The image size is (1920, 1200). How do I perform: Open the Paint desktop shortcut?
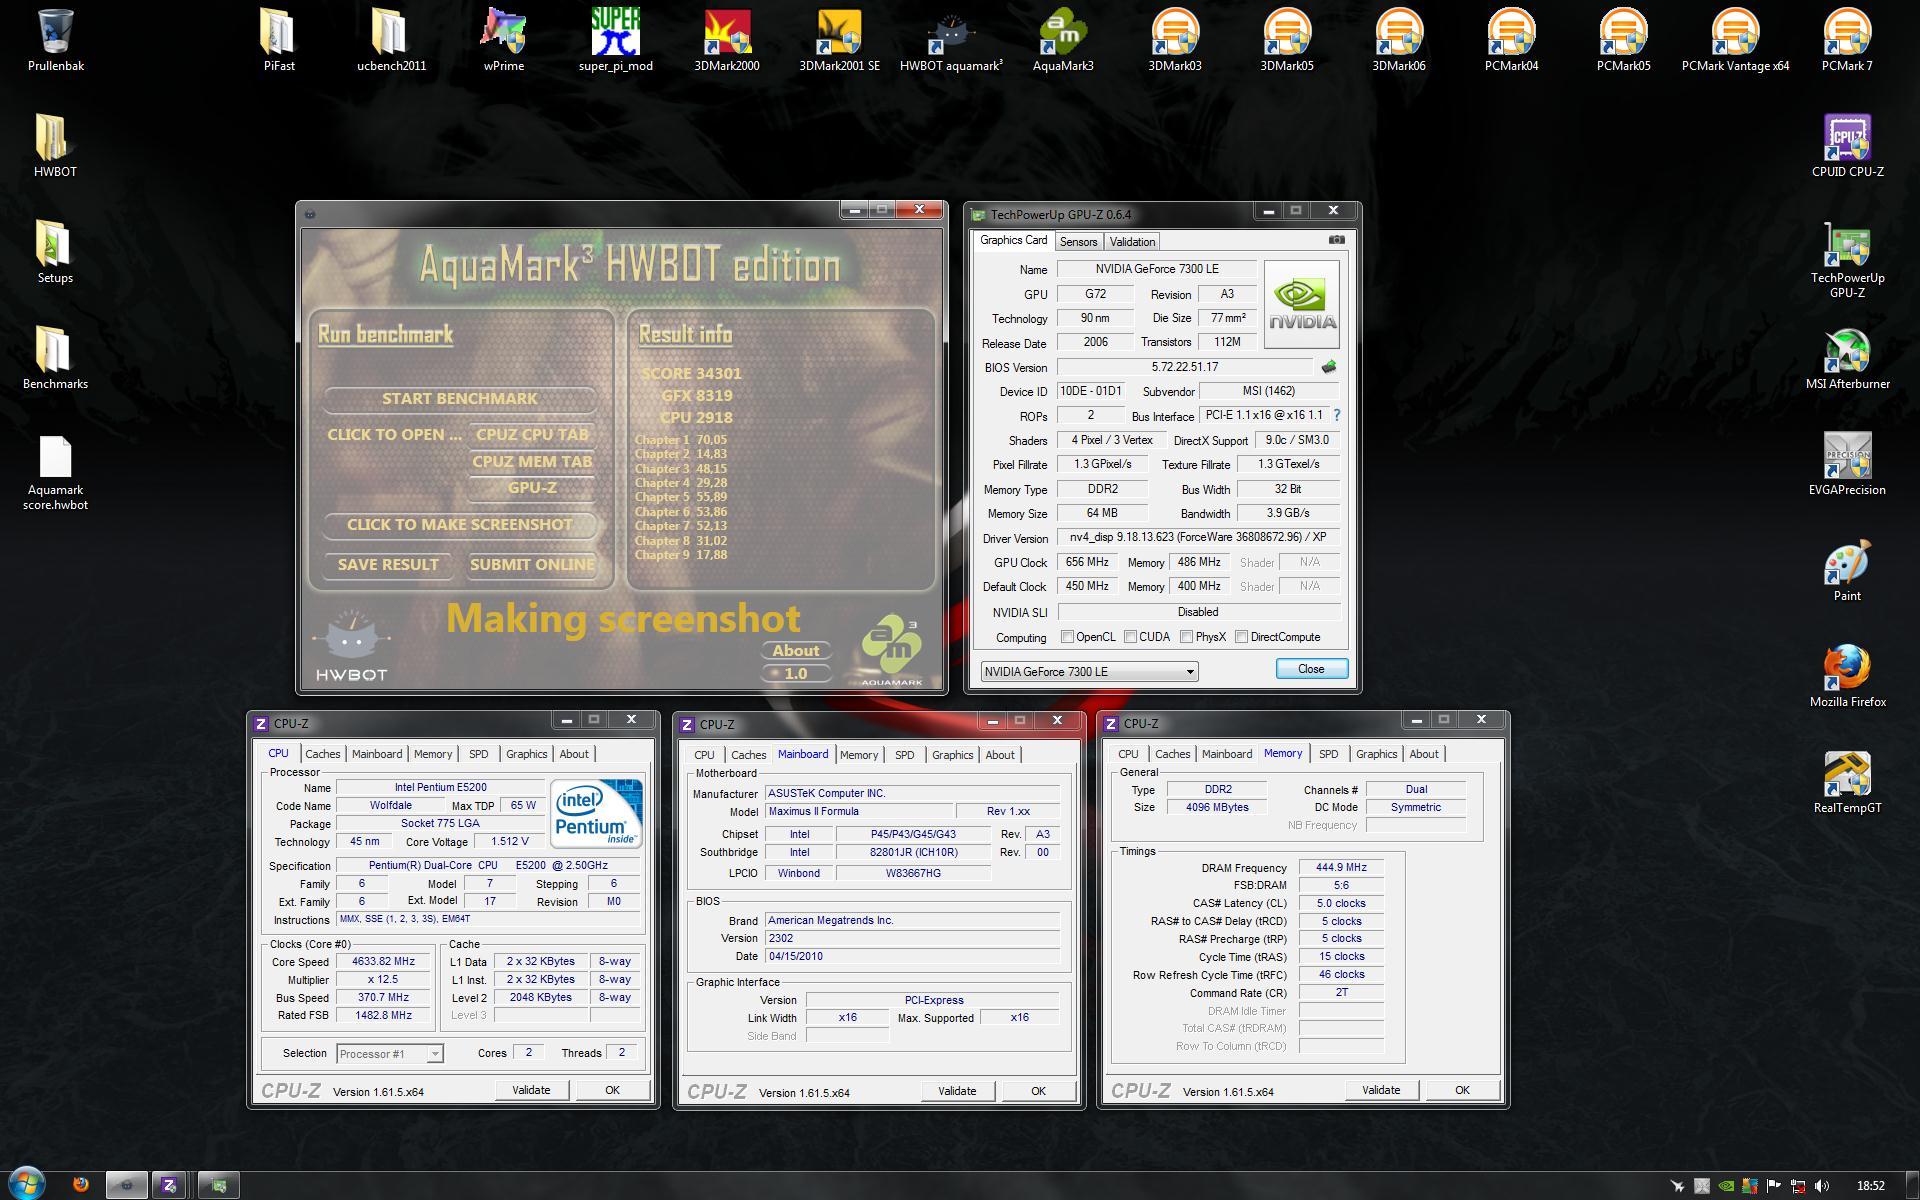[x=1847, y=570]
